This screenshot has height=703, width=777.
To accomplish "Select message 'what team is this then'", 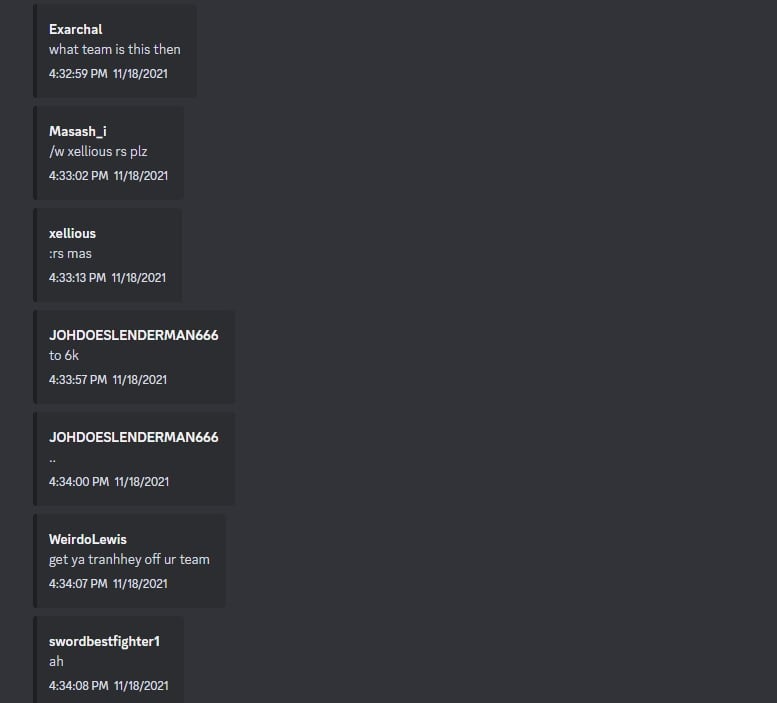I will pyautogui.click(x=114, y=50).
